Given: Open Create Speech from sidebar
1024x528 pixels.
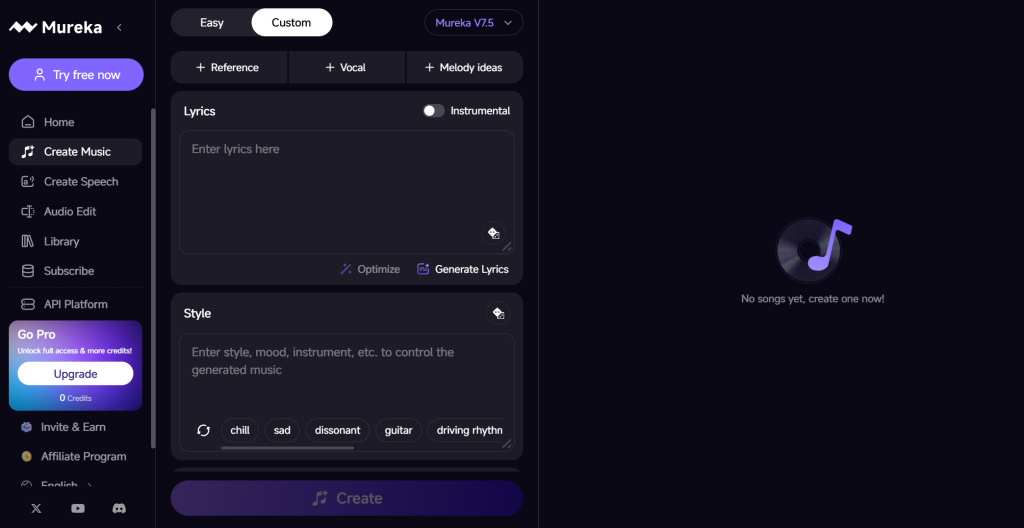Looking at the screenshot, I should click(80, 181).
